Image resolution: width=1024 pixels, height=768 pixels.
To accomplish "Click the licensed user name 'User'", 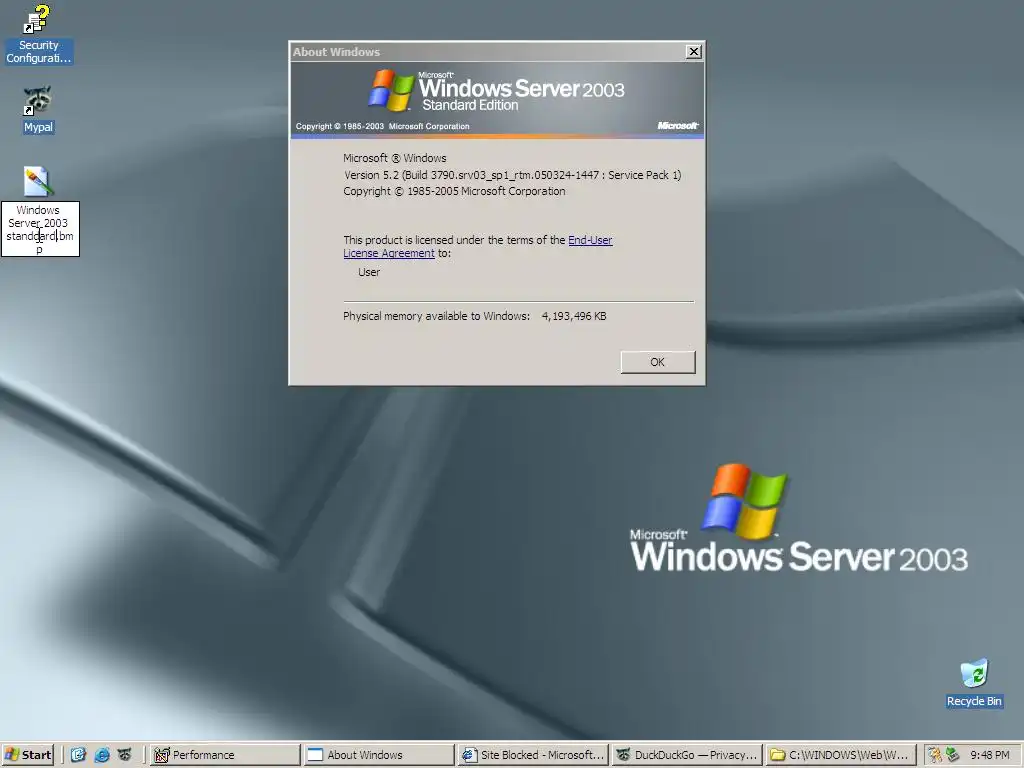I will pos(369,272).
